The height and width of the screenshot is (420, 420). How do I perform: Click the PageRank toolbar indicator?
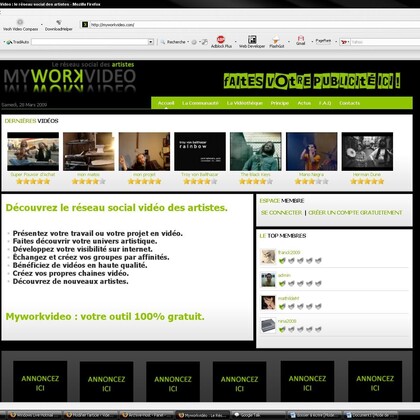click(323, 41)
